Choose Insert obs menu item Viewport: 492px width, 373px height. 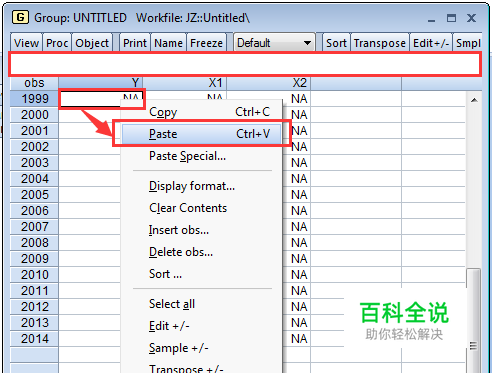click(x=202, y=230)
